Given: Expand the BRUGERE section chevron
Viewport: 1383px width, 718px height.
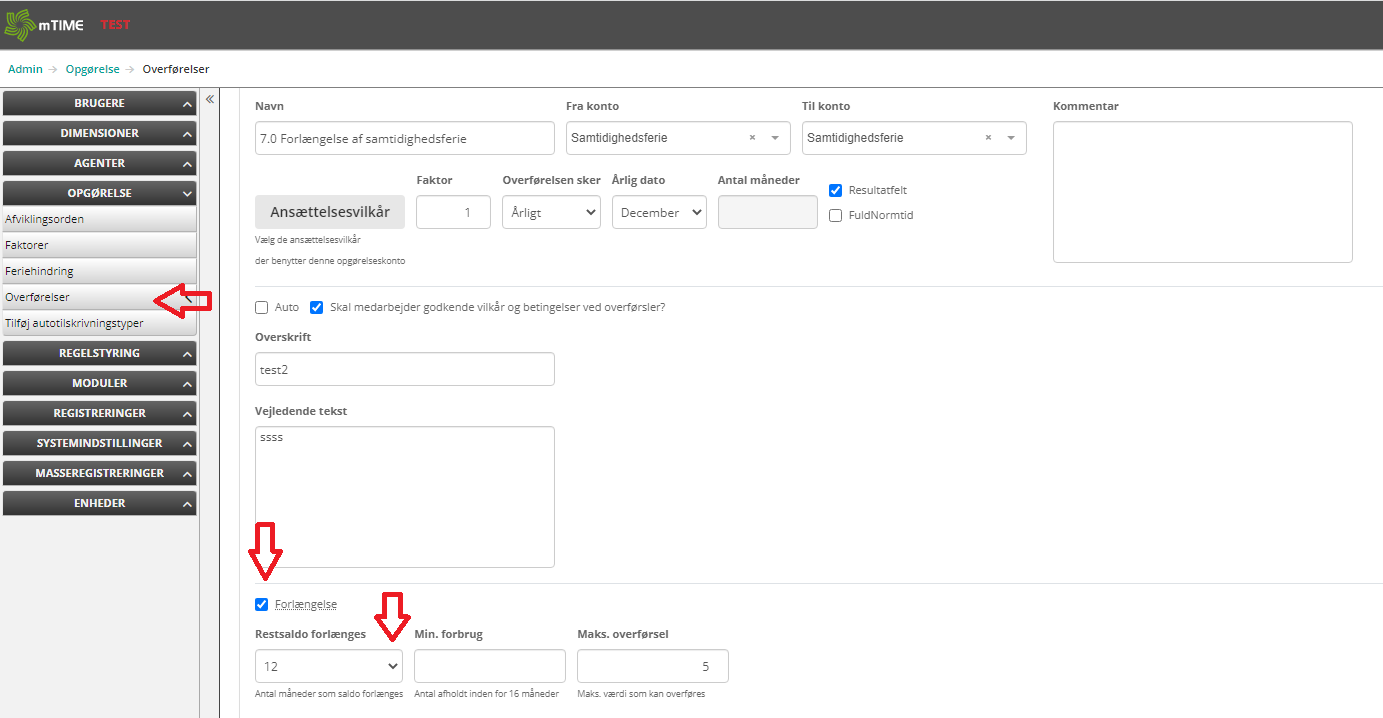Looking at the screenshot, I should 187,104.
